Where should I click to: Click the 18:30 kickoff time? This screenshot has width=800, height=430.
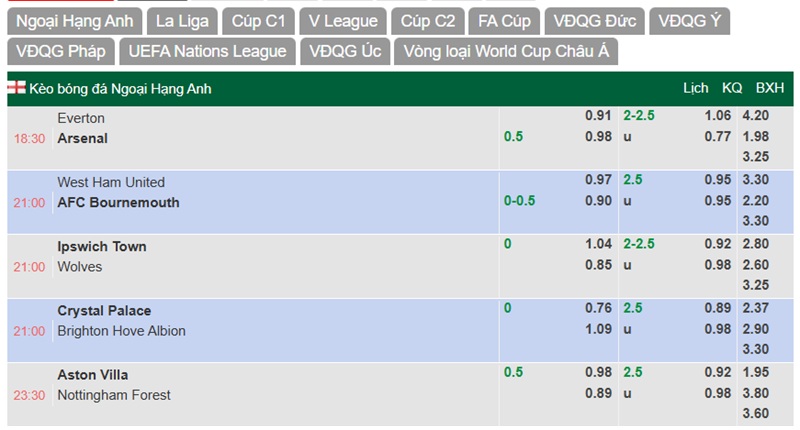pos(29,139)
